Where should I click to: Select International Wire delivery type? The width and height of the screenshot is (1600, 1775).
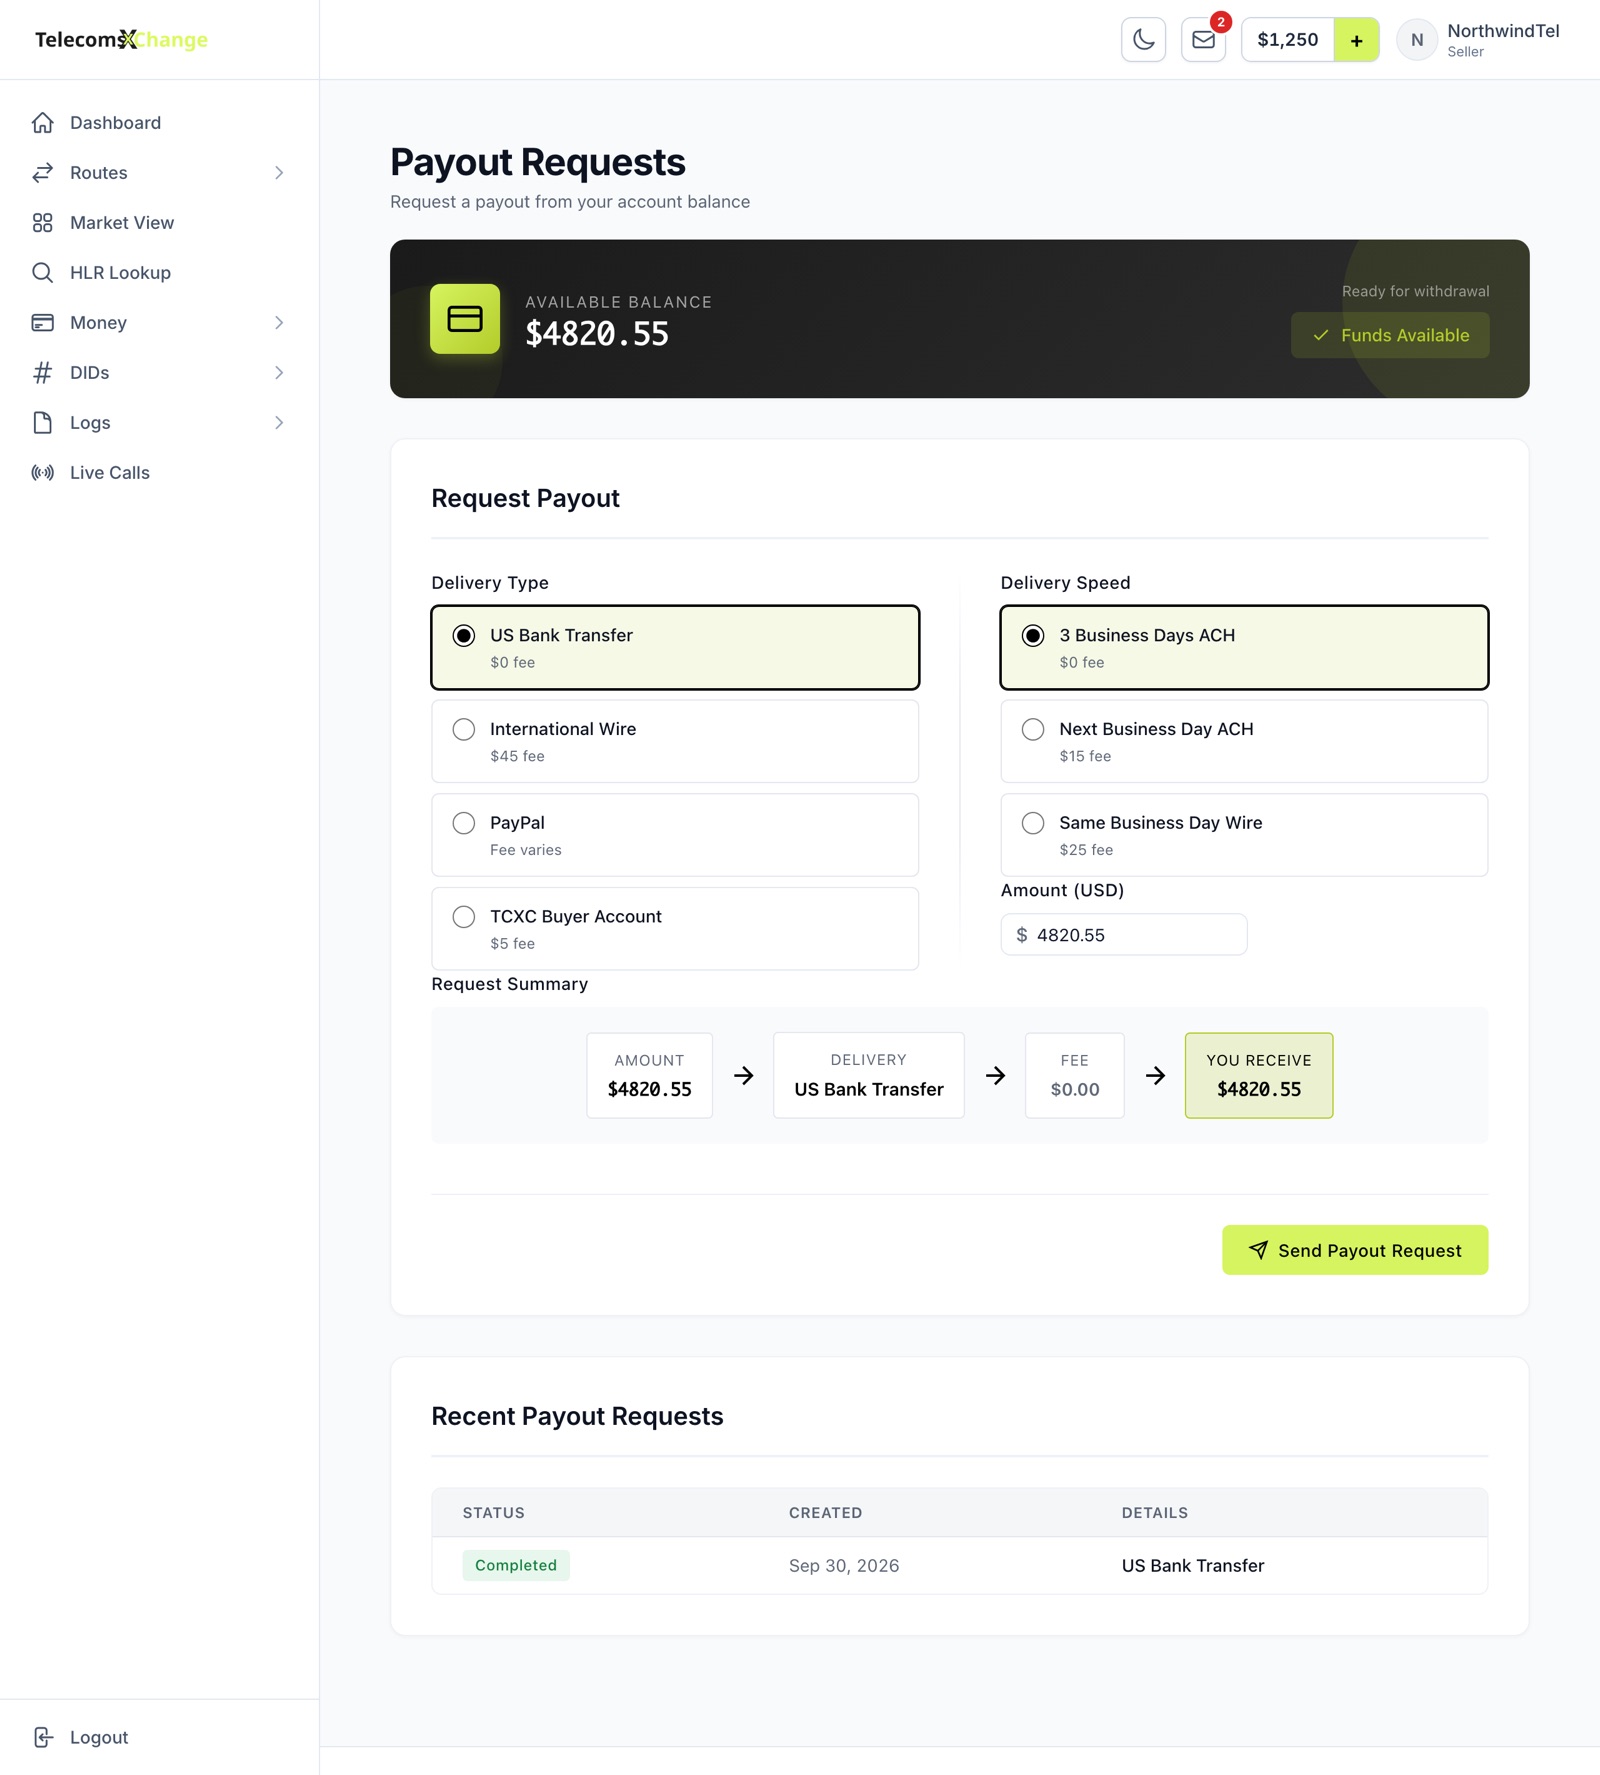(x=675, y=741)
